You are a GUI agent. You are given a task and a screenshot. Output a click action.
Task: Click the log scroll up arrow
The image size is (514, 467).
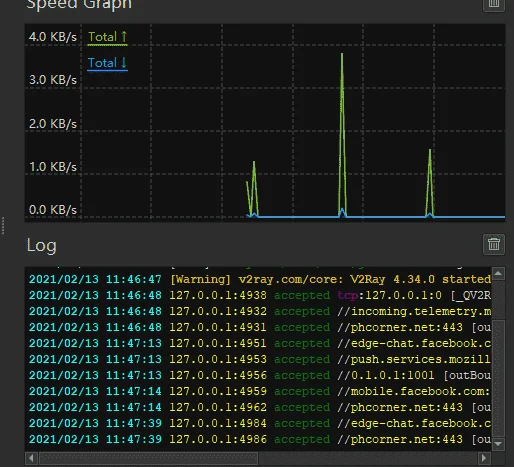pos(498,274)
